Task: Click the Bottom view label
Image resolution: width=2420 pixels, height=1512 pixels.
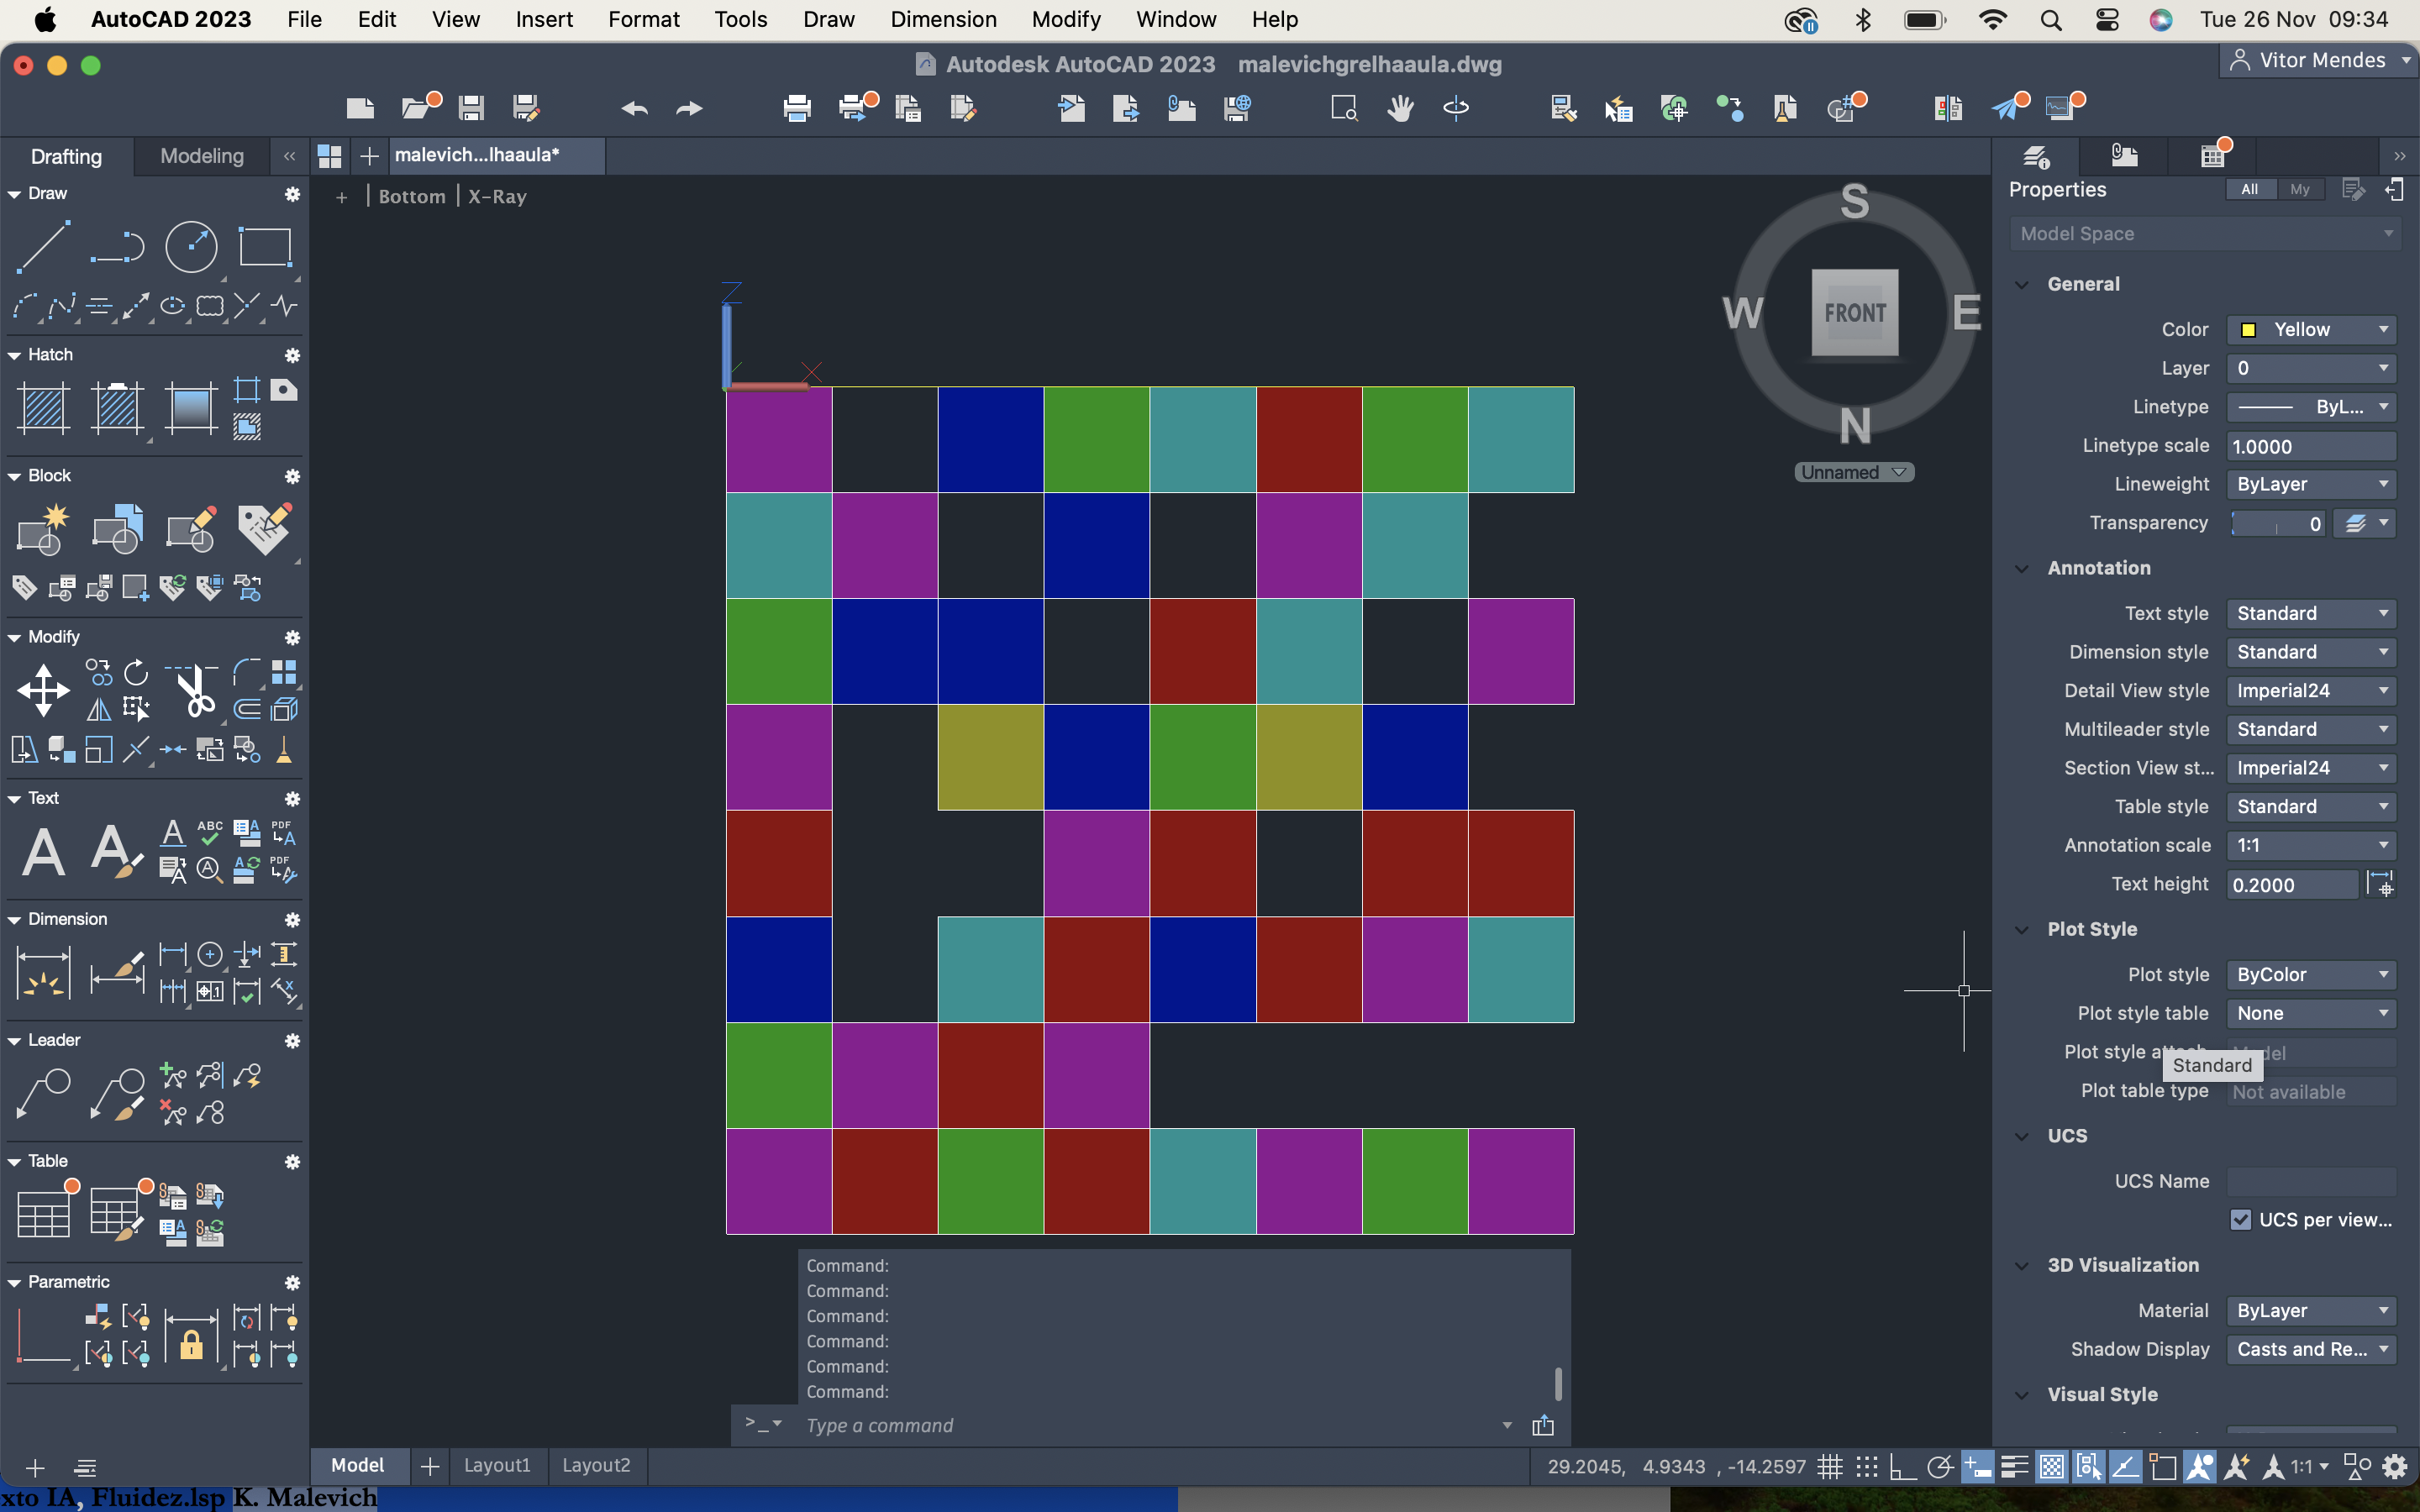Action: 412,197
